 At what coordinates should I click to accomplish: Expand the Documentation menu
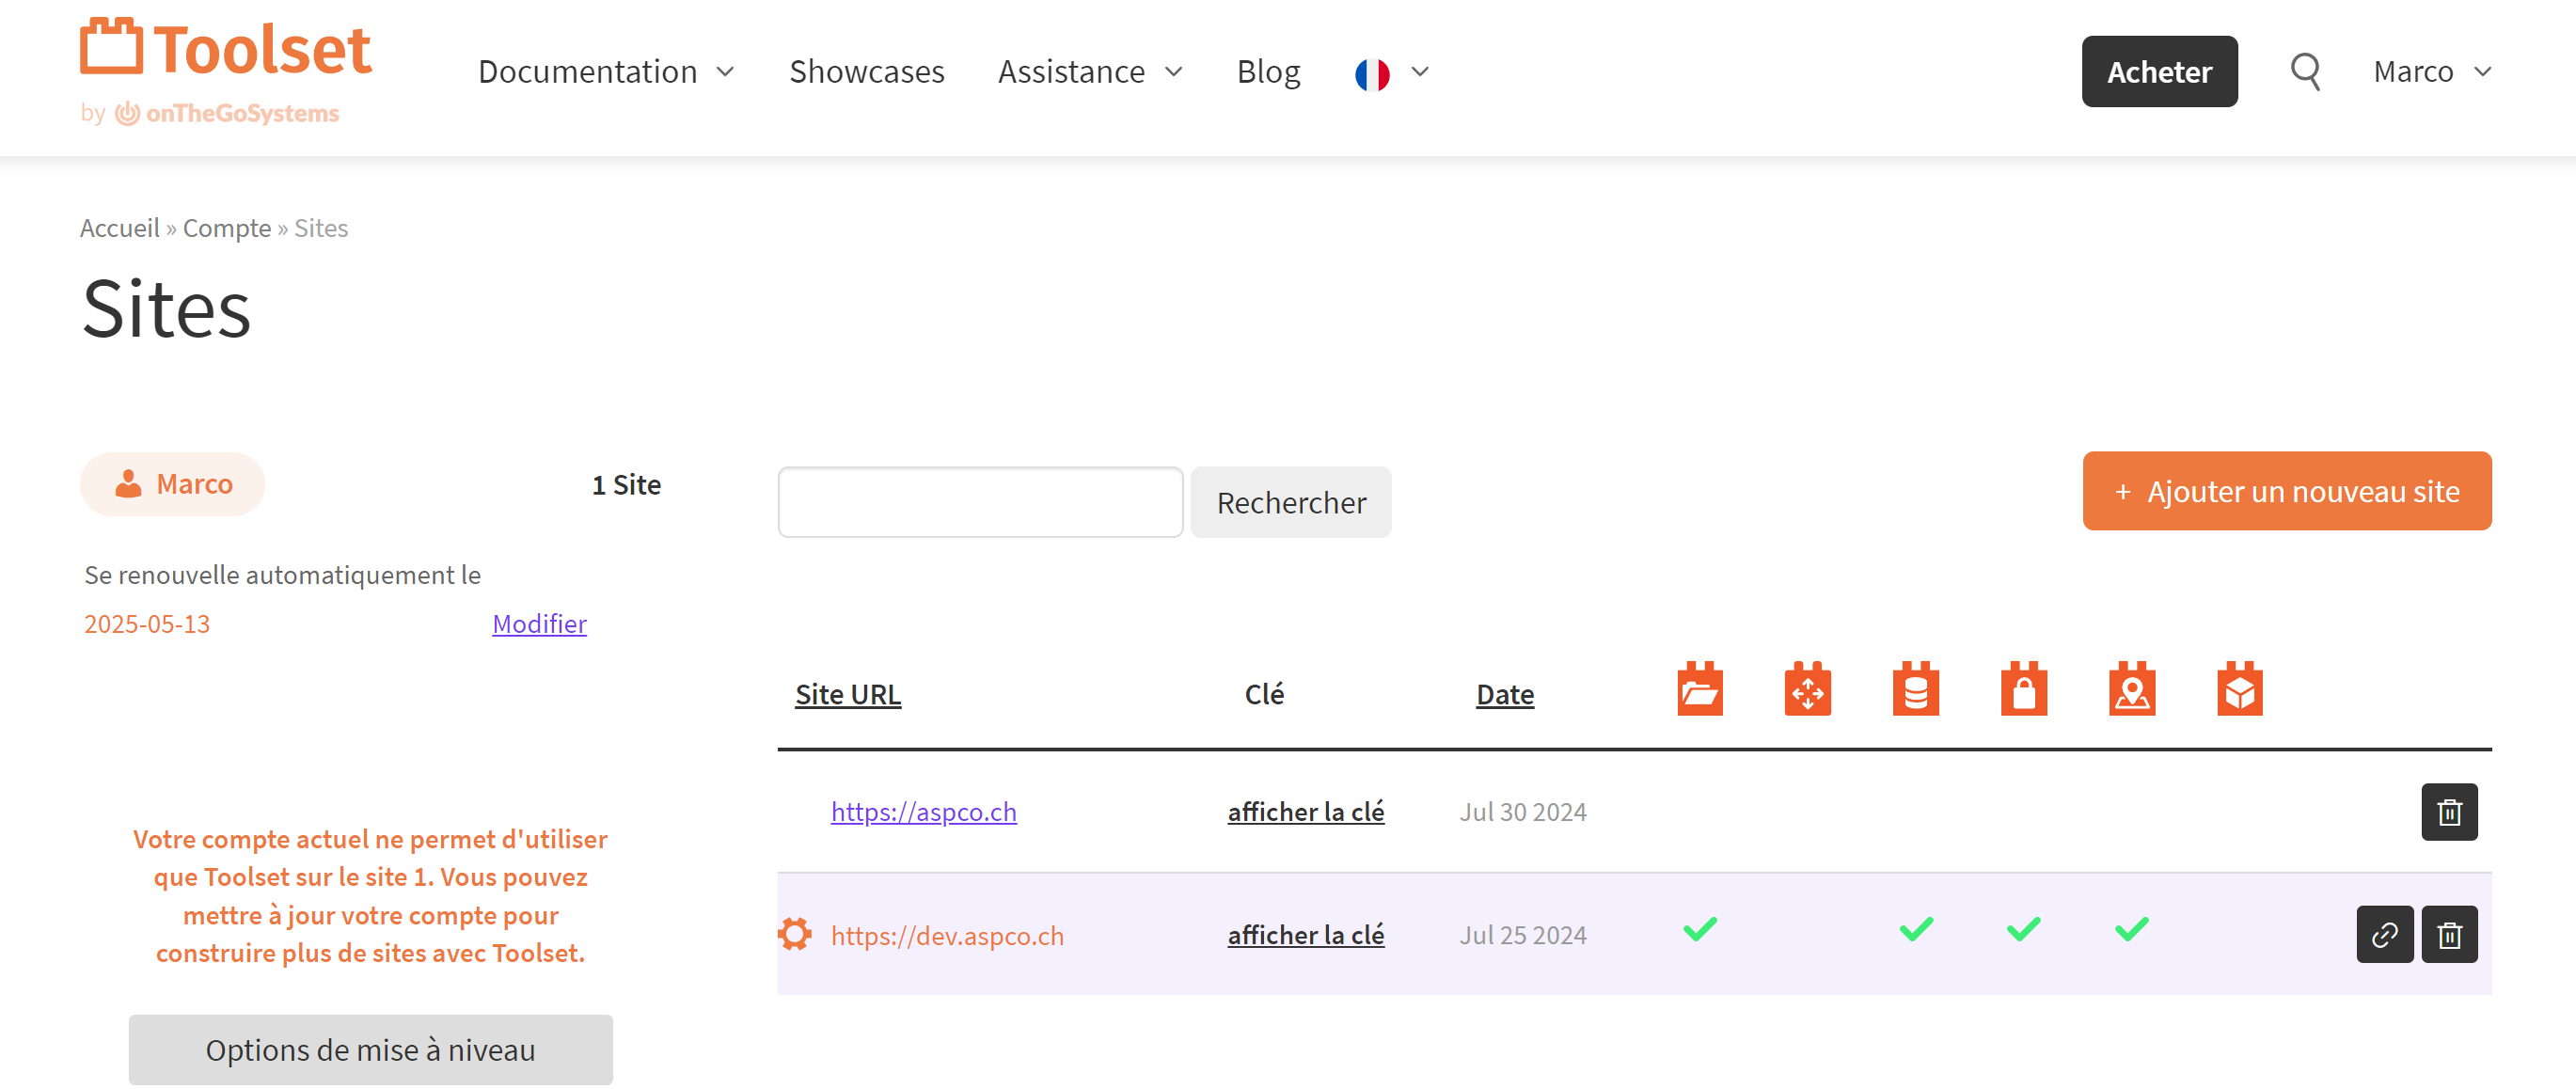pos(606,72)
